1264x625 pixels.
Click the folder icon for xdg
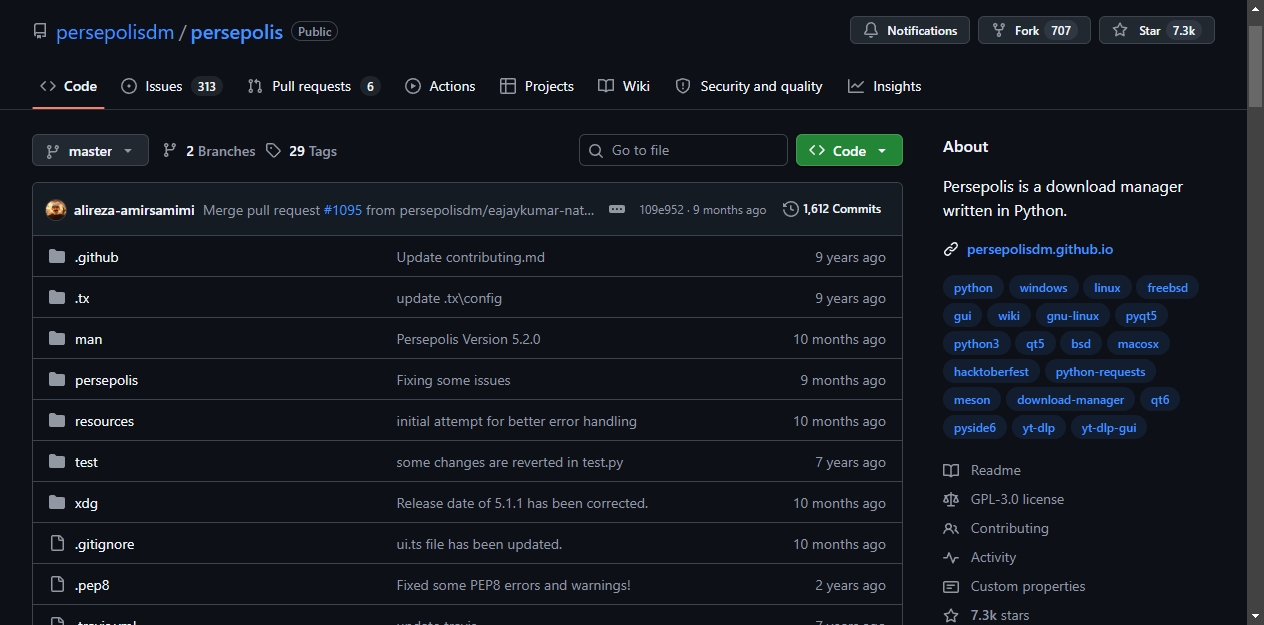57,503
